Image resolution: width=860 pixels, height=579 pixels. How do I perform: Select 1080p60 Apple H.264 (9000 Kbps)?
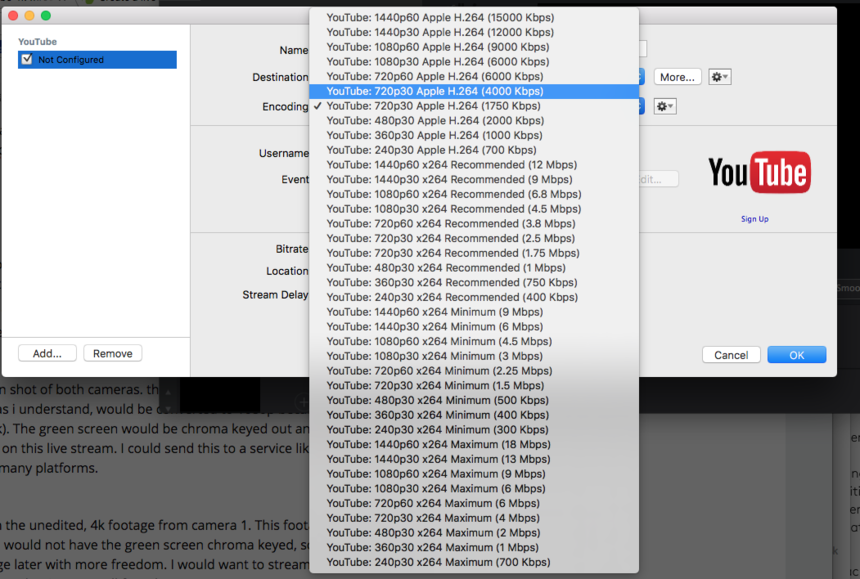point(474,47)
